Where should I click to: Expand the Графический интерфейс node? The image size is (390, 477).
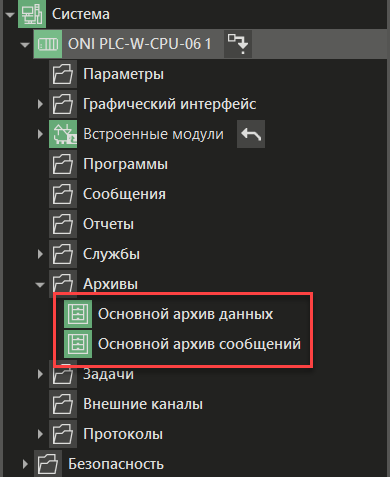pyautogui.click(x=40, y=104)
